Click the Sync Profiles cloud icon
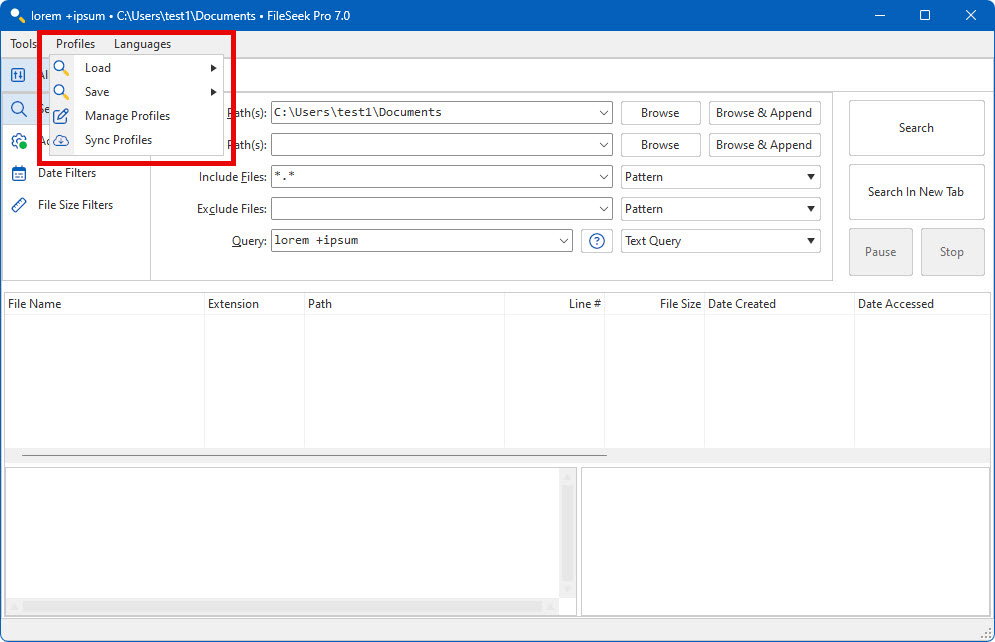 tap(61, 140)
